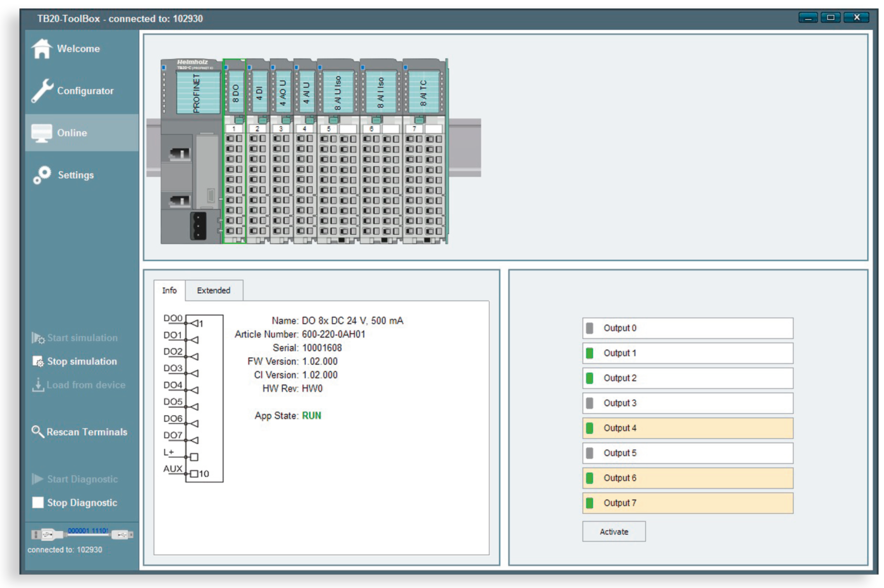Screen dimensions: 884x588
Task: Click the USB connection status graphic
Action: tap(82, 533)
